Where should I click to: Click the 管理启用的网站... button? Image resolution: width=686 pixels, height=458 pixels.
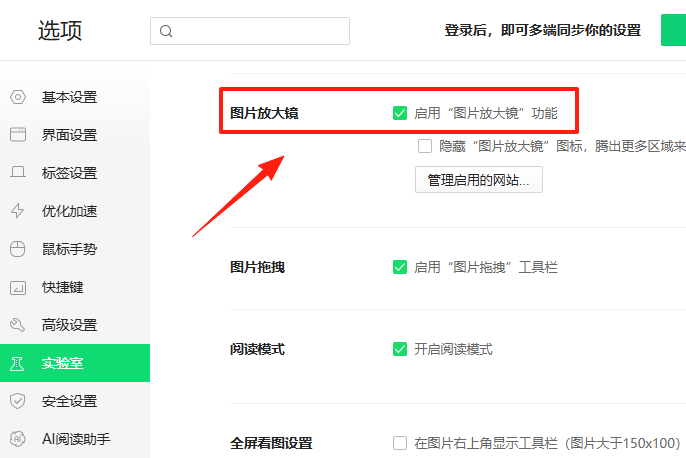(479, 179)
